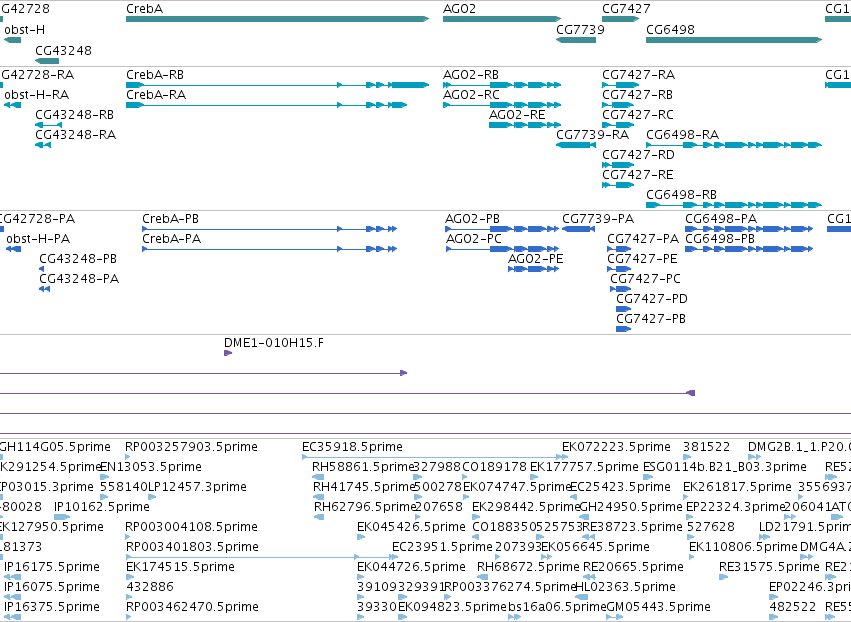Viewport: 851px width, 622px height.
Task: Select the CG43248-RB transcript
Action: tap(49, 125)
